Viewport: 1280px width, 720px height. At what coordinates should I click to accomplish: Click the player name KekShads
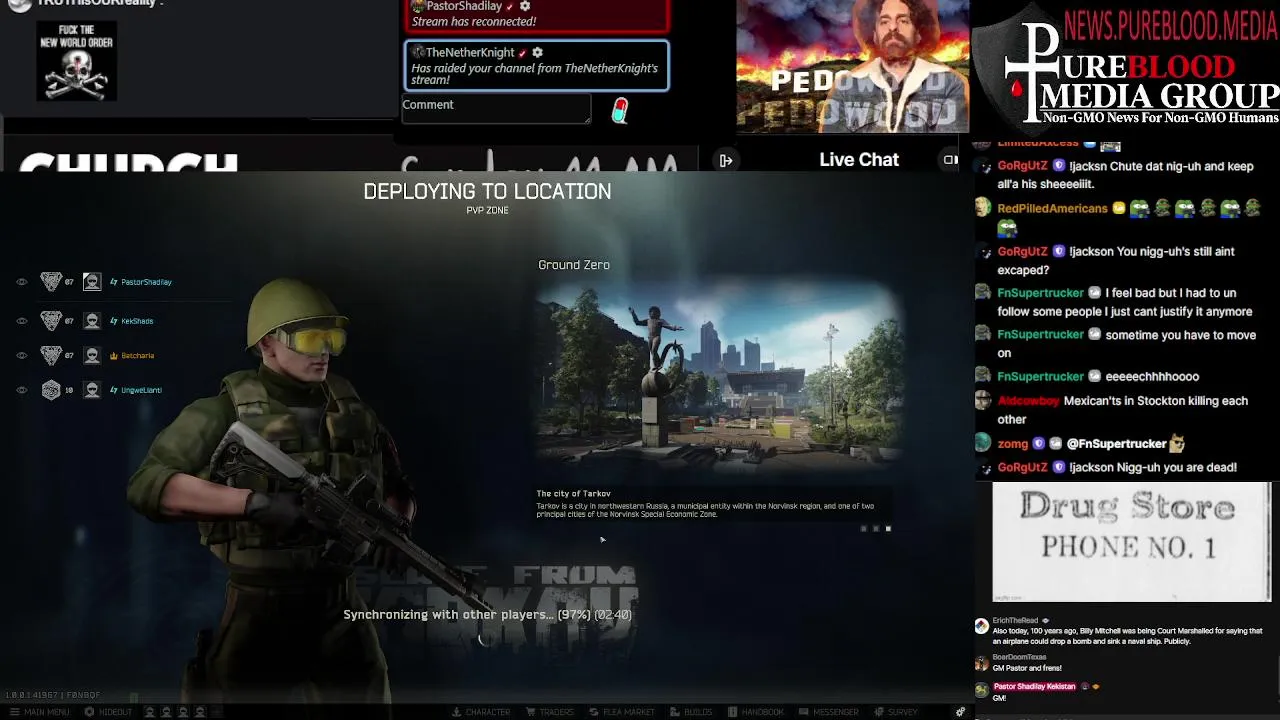coord(137,321)
